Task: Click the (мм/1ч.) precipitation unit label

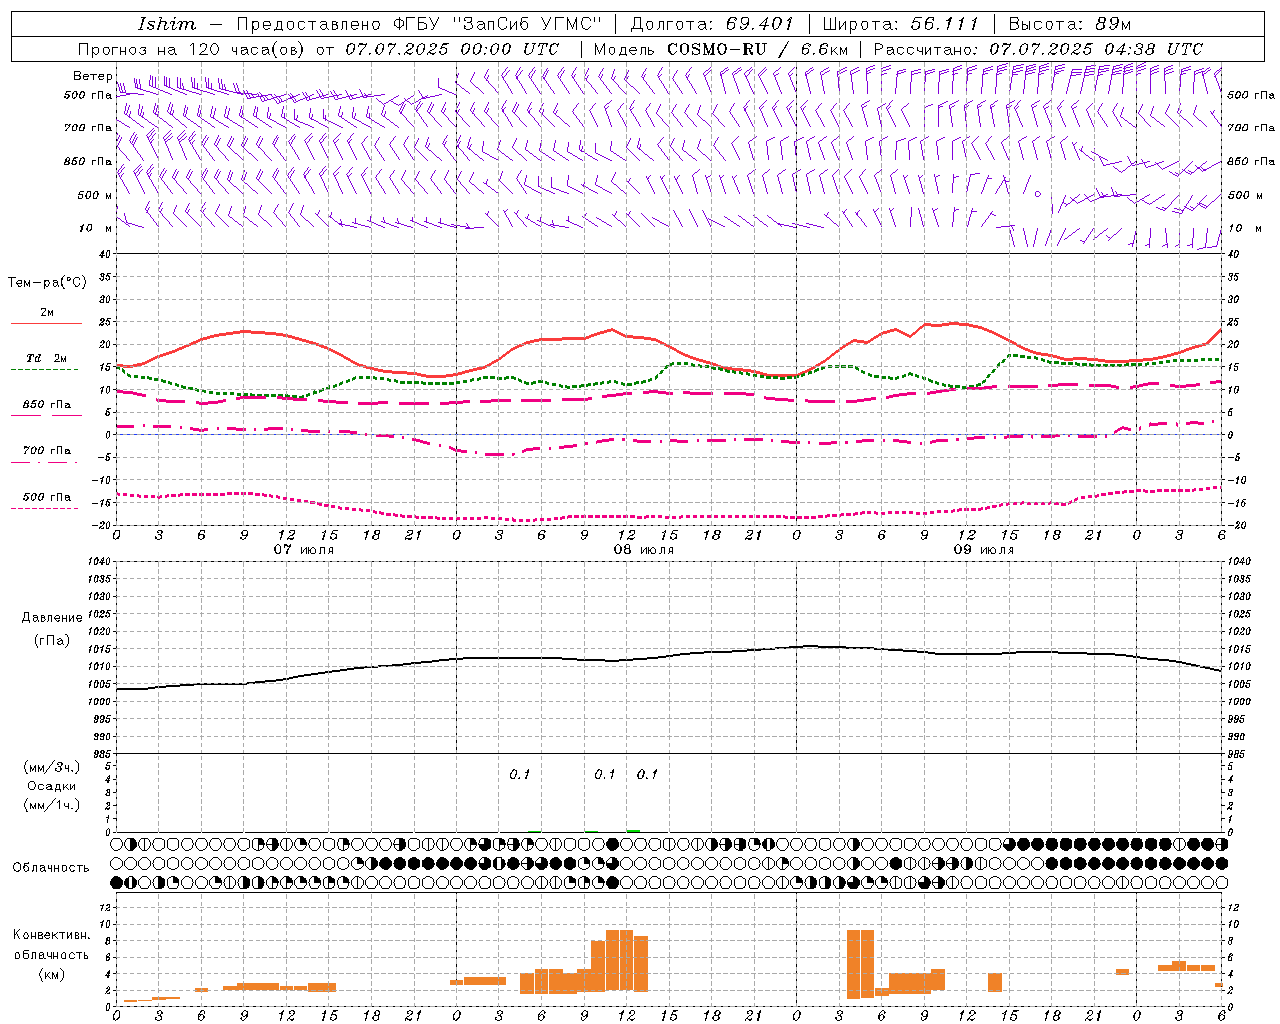Action: (x=51, y=805)
